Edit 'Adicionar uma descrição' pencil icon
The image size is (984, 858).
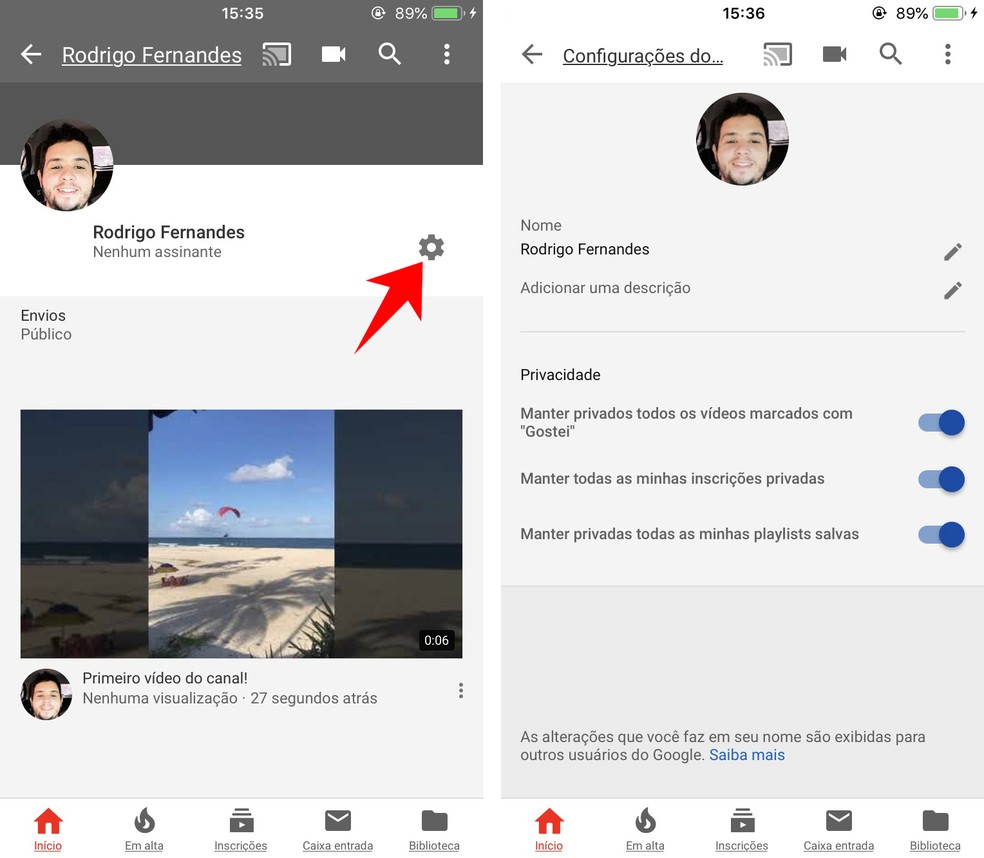(x=953, y=291)
